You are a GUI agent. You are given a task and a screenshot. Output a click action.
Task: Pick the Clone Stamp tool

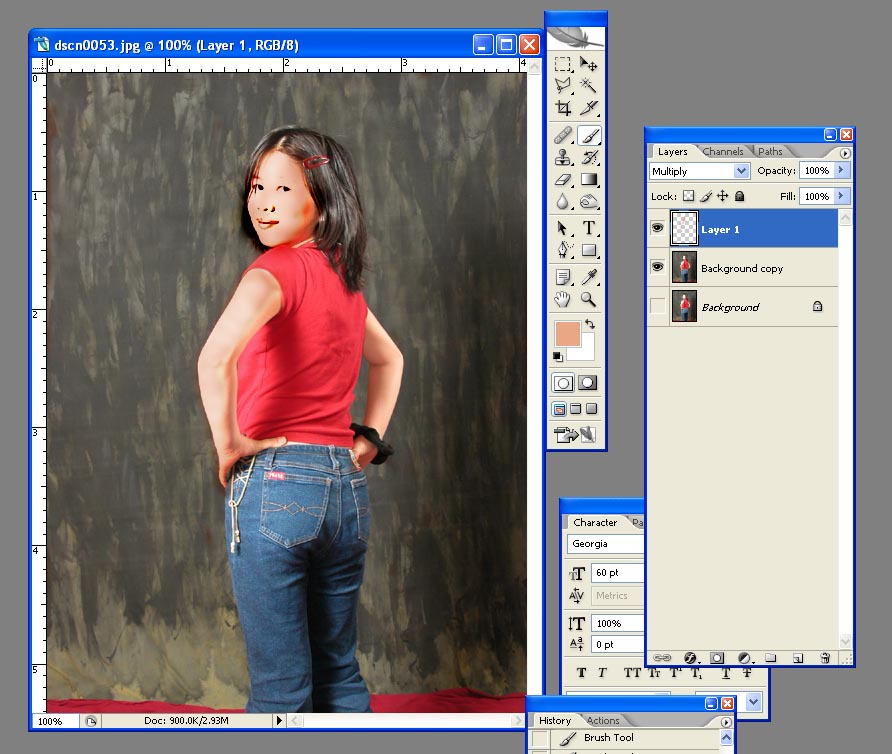tap(563, 157)
